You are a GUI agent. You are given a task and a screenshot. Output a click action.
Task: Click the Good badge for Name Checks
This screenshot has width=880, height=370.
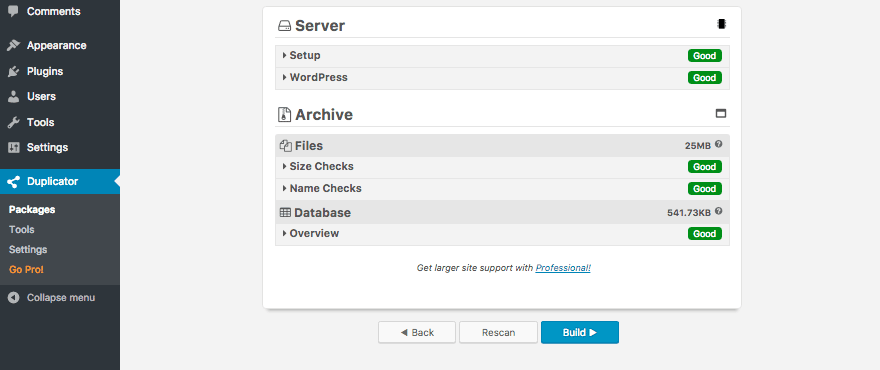pyautogui.click(x=705, y=189)
